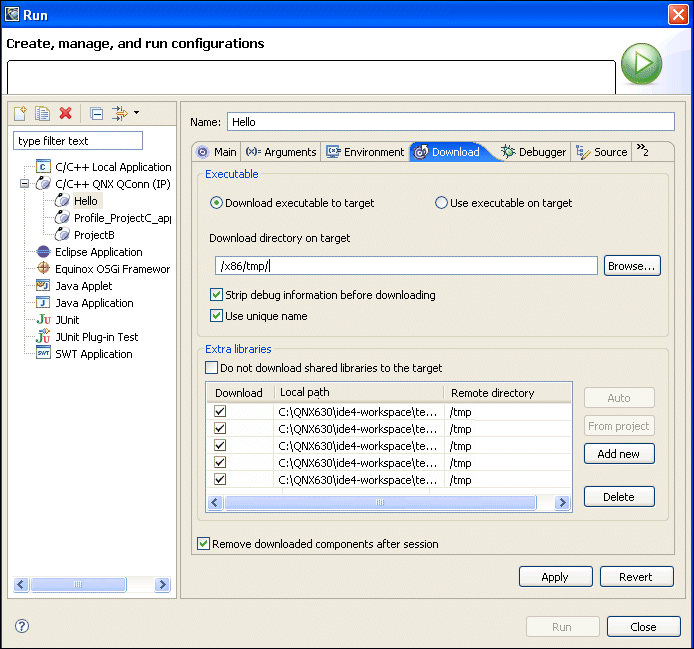Open the Environment tab
Screen dimensions: 694x649
pos(365,152)
